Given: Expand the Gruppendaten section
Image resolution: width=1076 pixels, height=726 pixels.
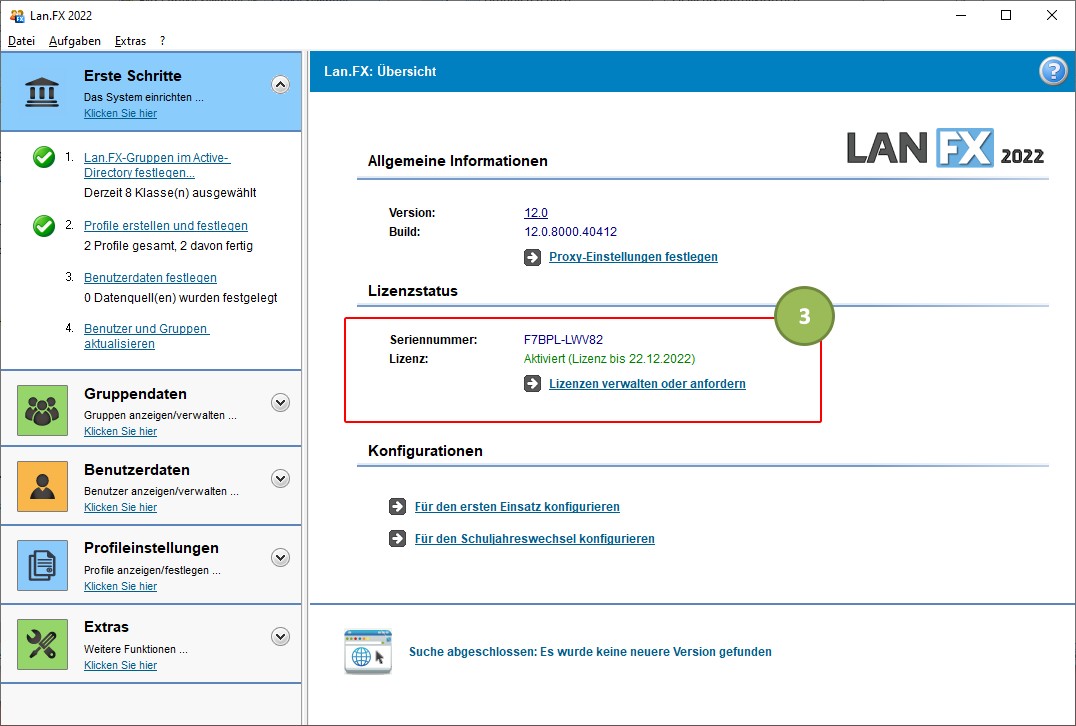Looking at the screenshot, I should coord(280,403).
